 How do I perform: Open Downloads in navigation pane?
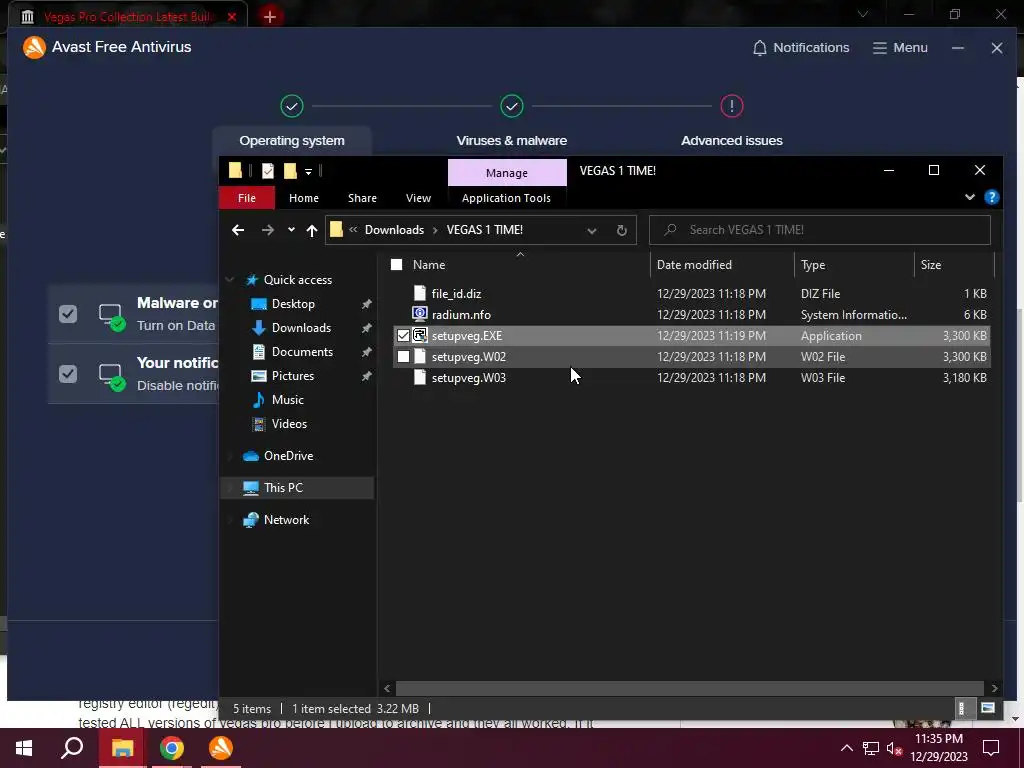click(x=301, y=328)
